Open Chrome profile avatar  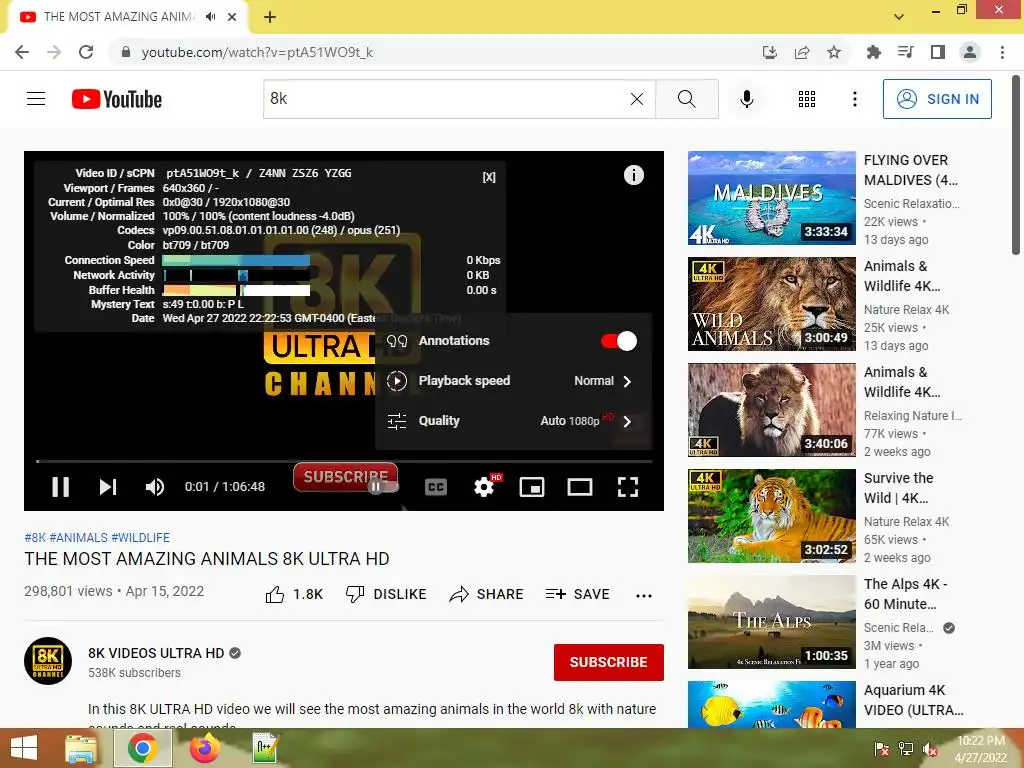970,52
